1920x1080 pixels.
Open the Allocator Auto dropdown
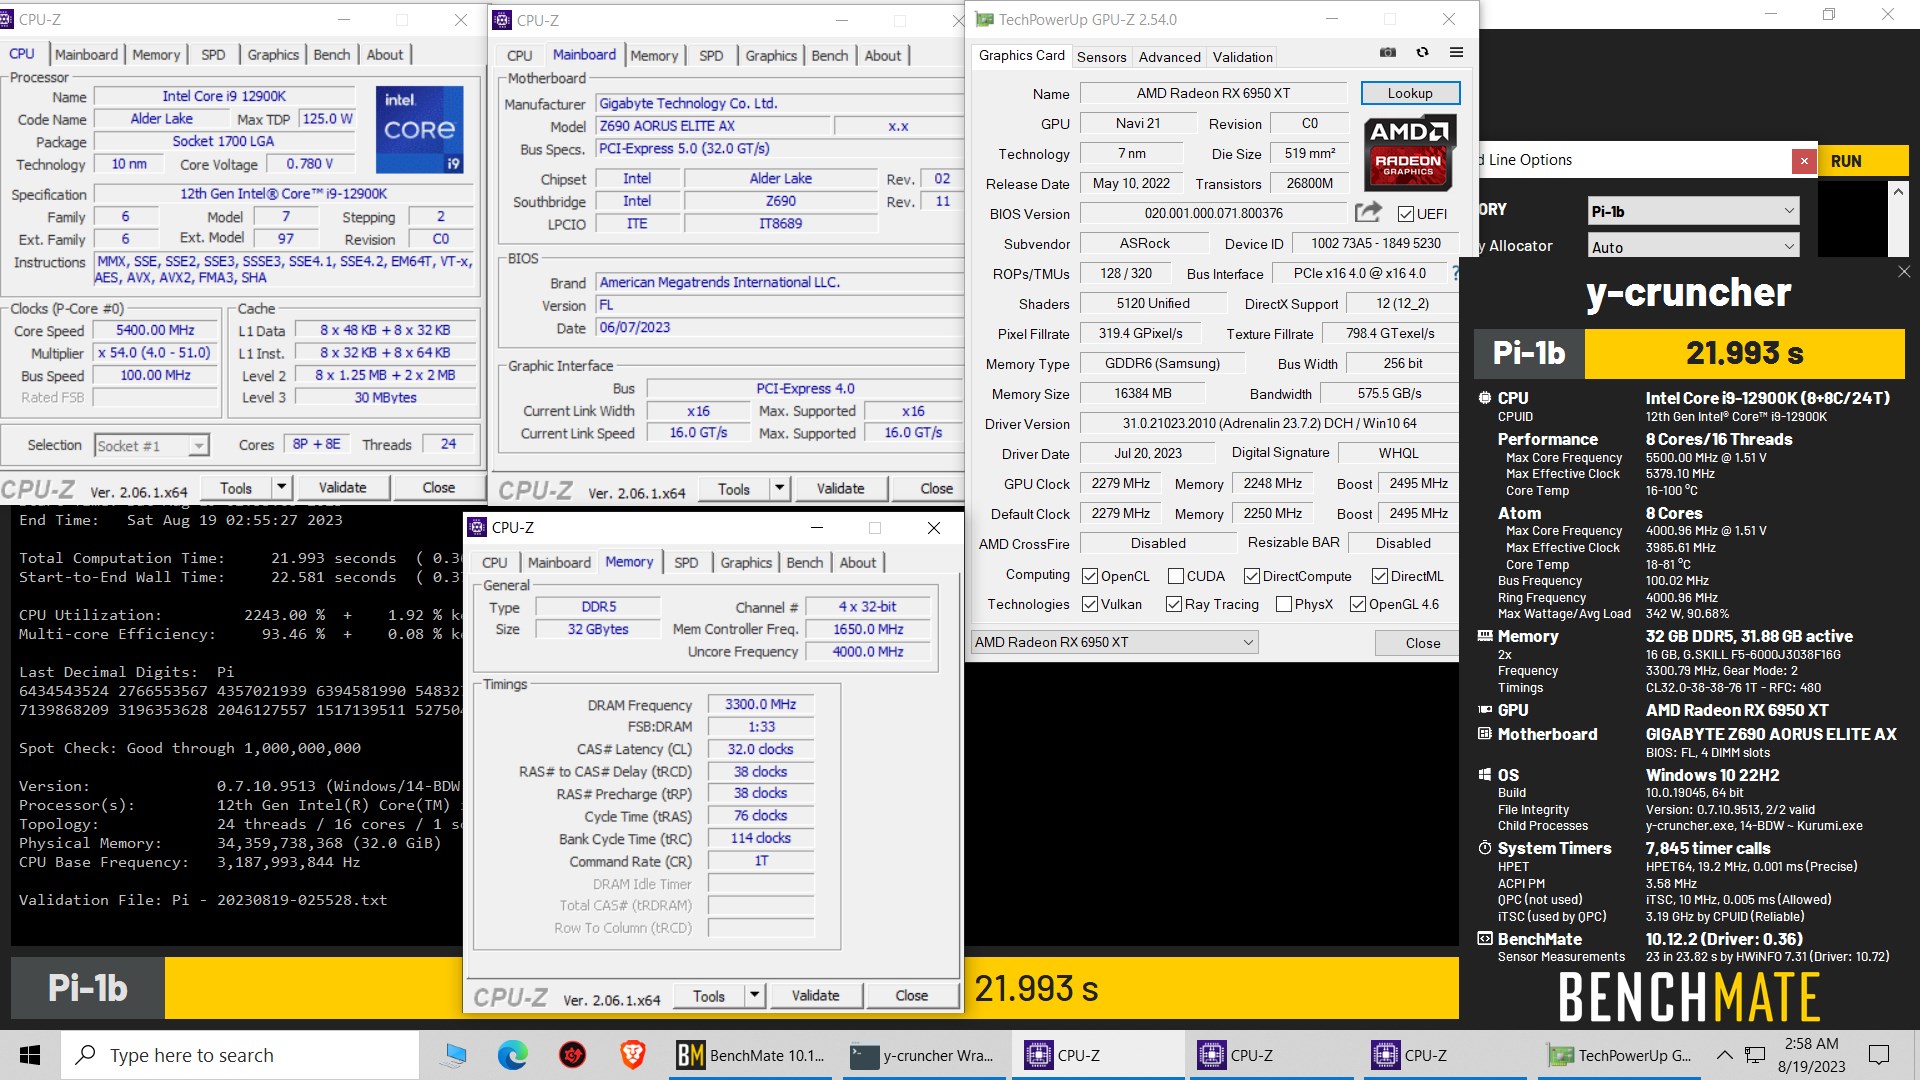1693,246
